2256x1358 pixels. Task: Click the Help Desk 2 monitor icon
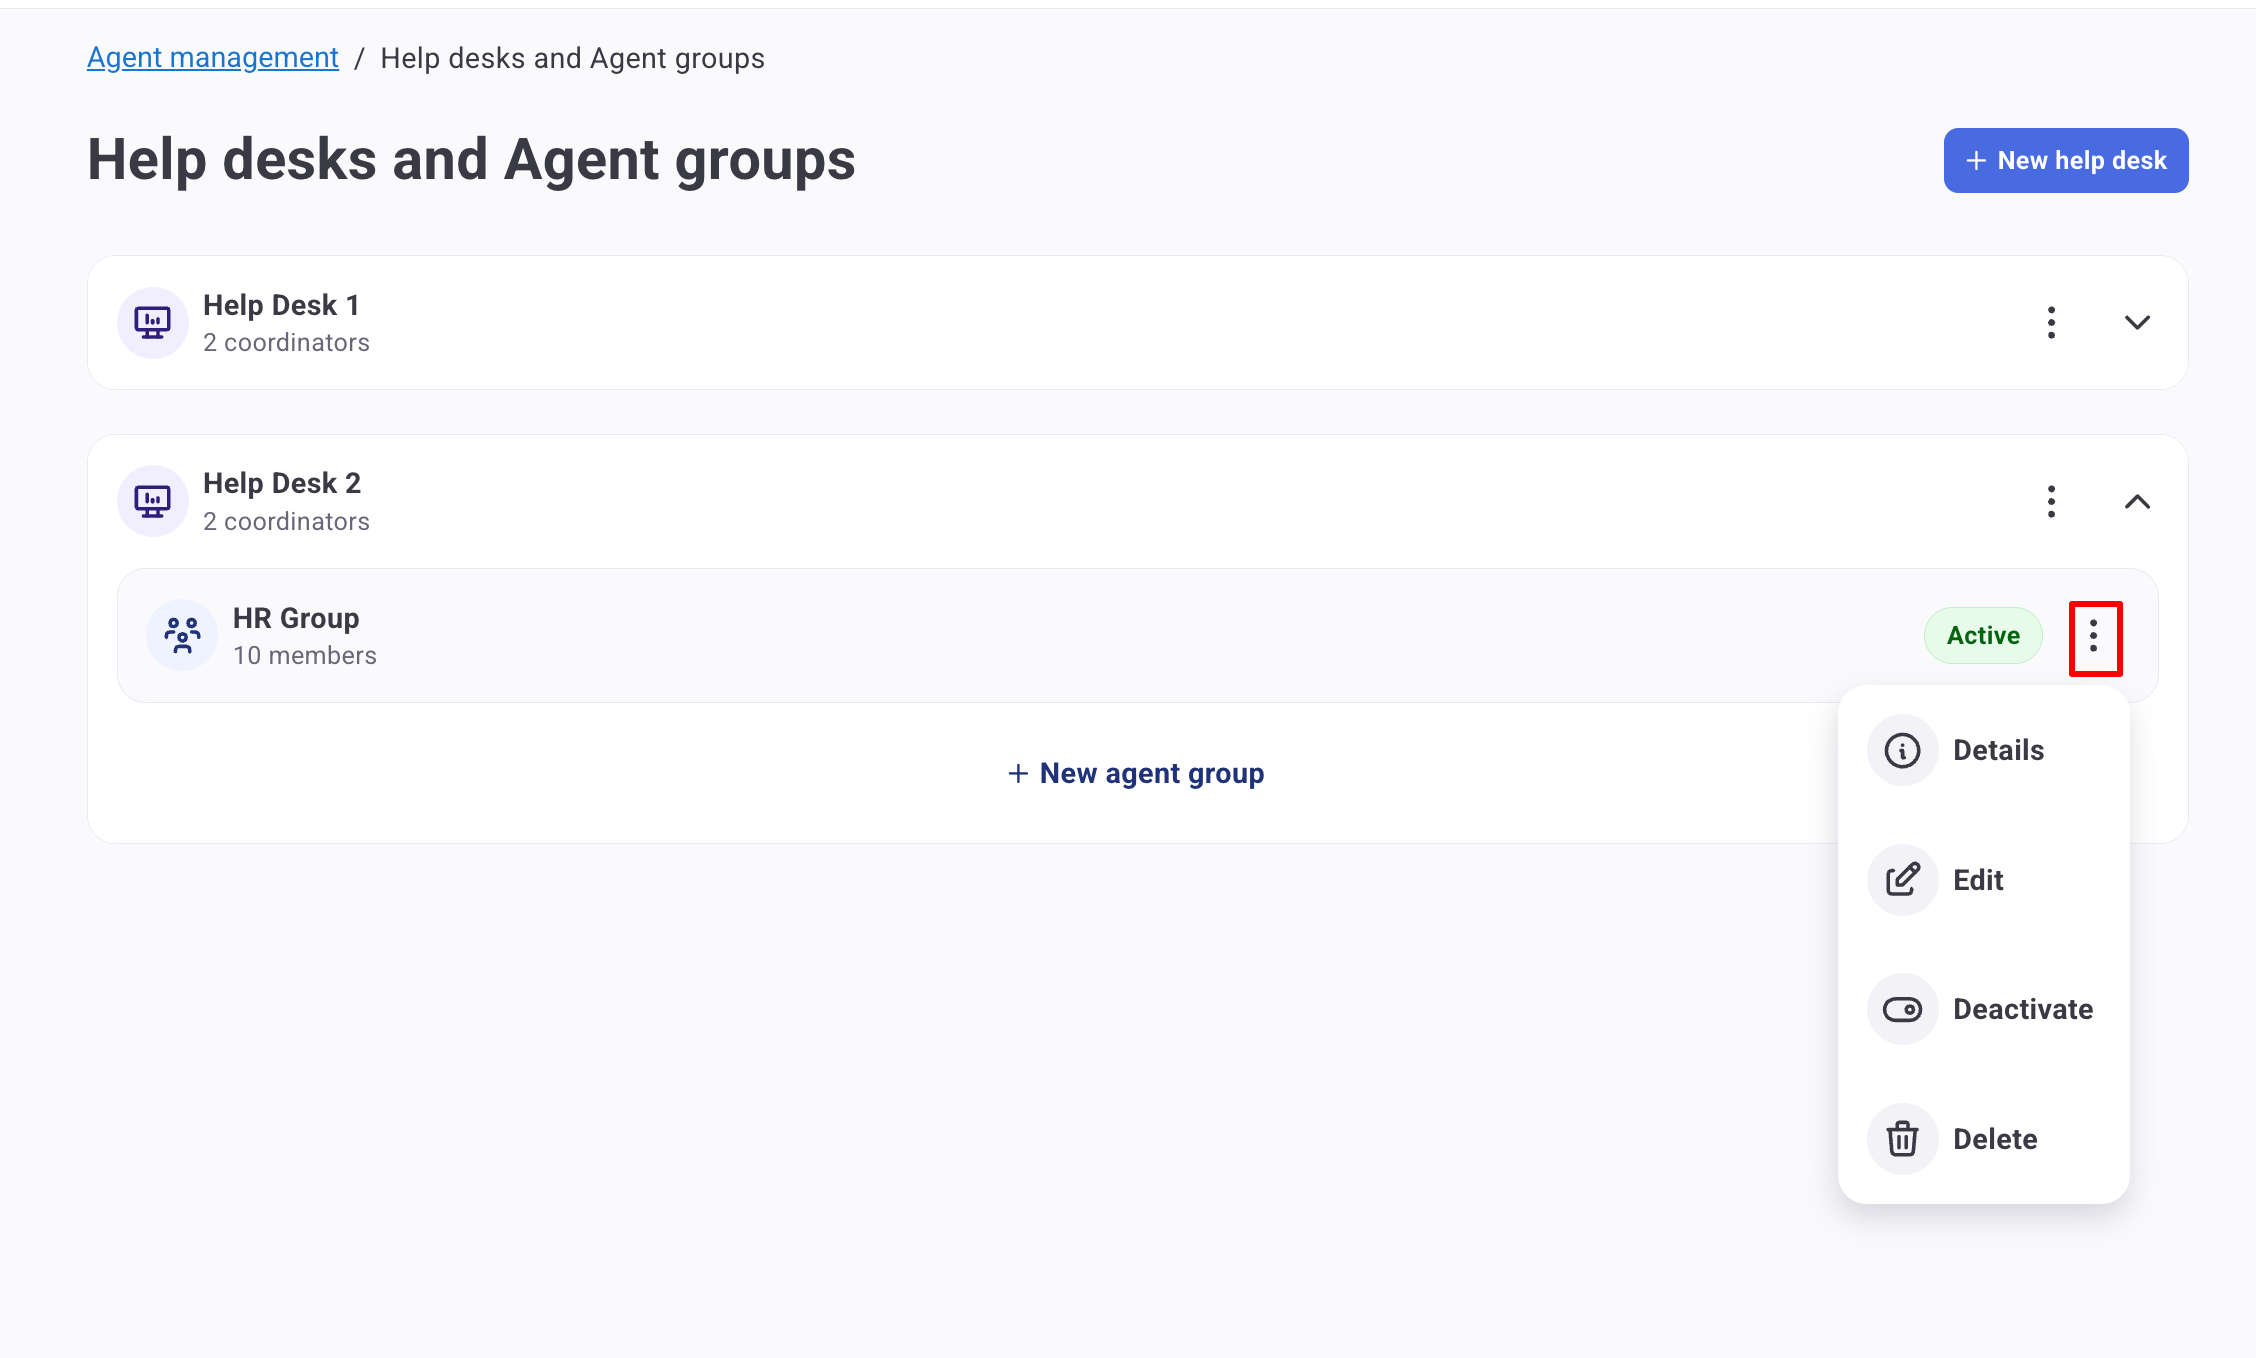tap(153, 501)
